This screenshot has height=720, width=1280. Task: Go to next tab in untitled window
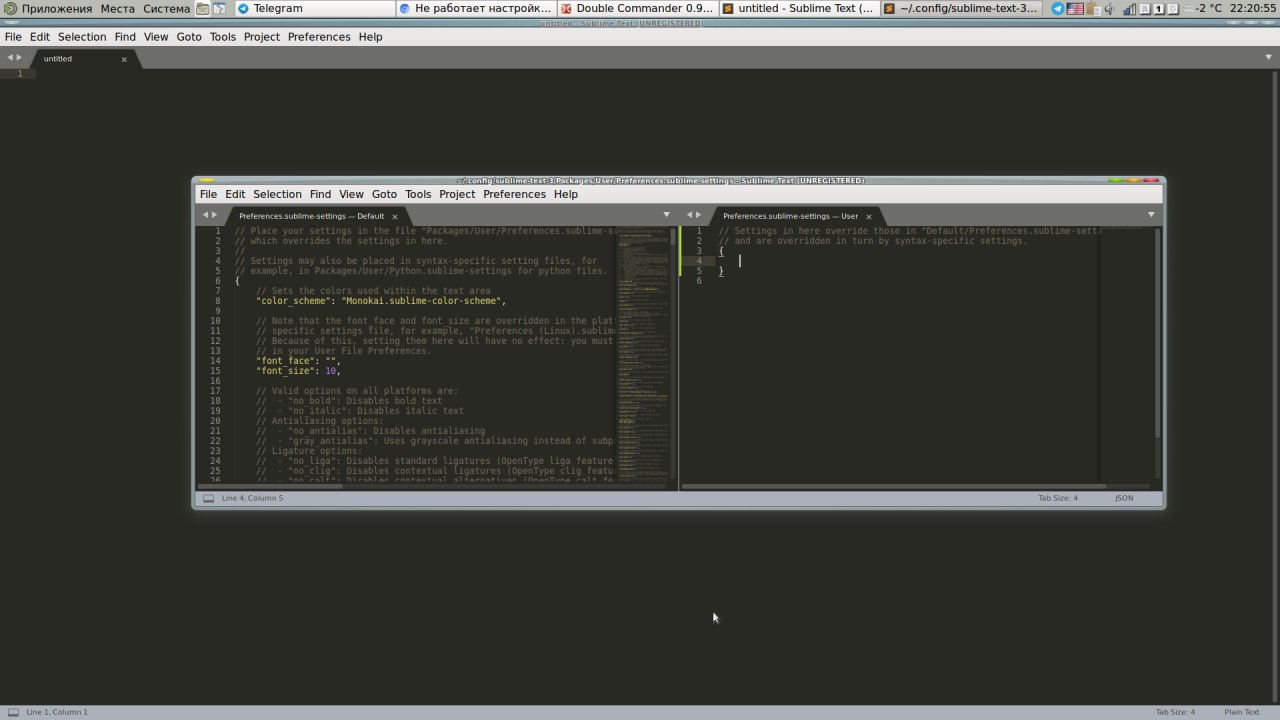click(x=19, y=58)
